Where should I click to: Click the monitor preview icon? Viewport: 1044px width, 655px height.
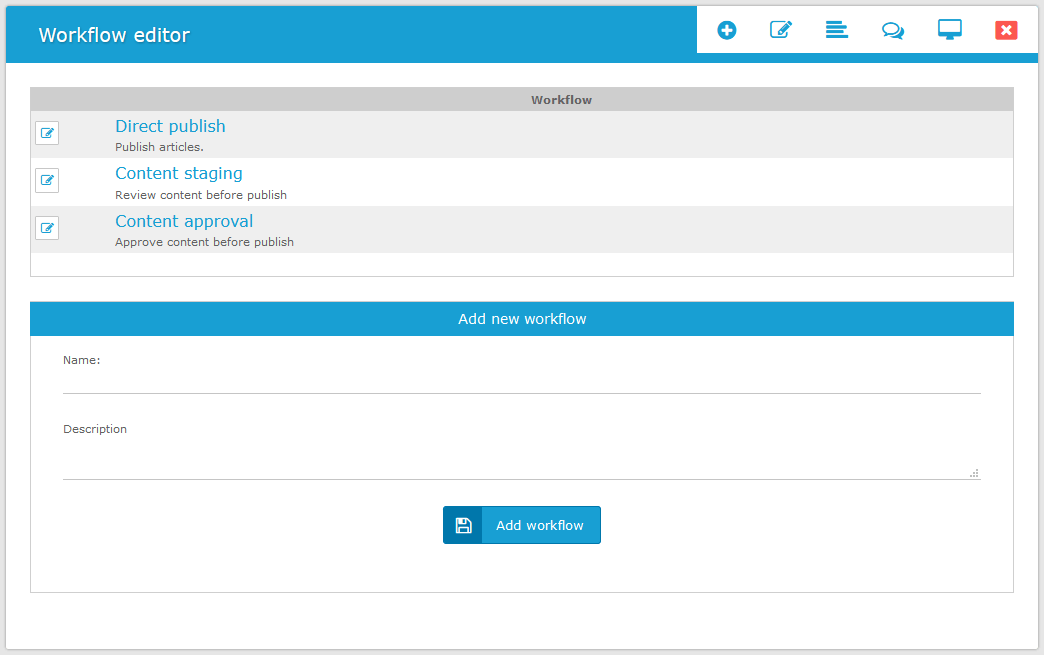949,30
